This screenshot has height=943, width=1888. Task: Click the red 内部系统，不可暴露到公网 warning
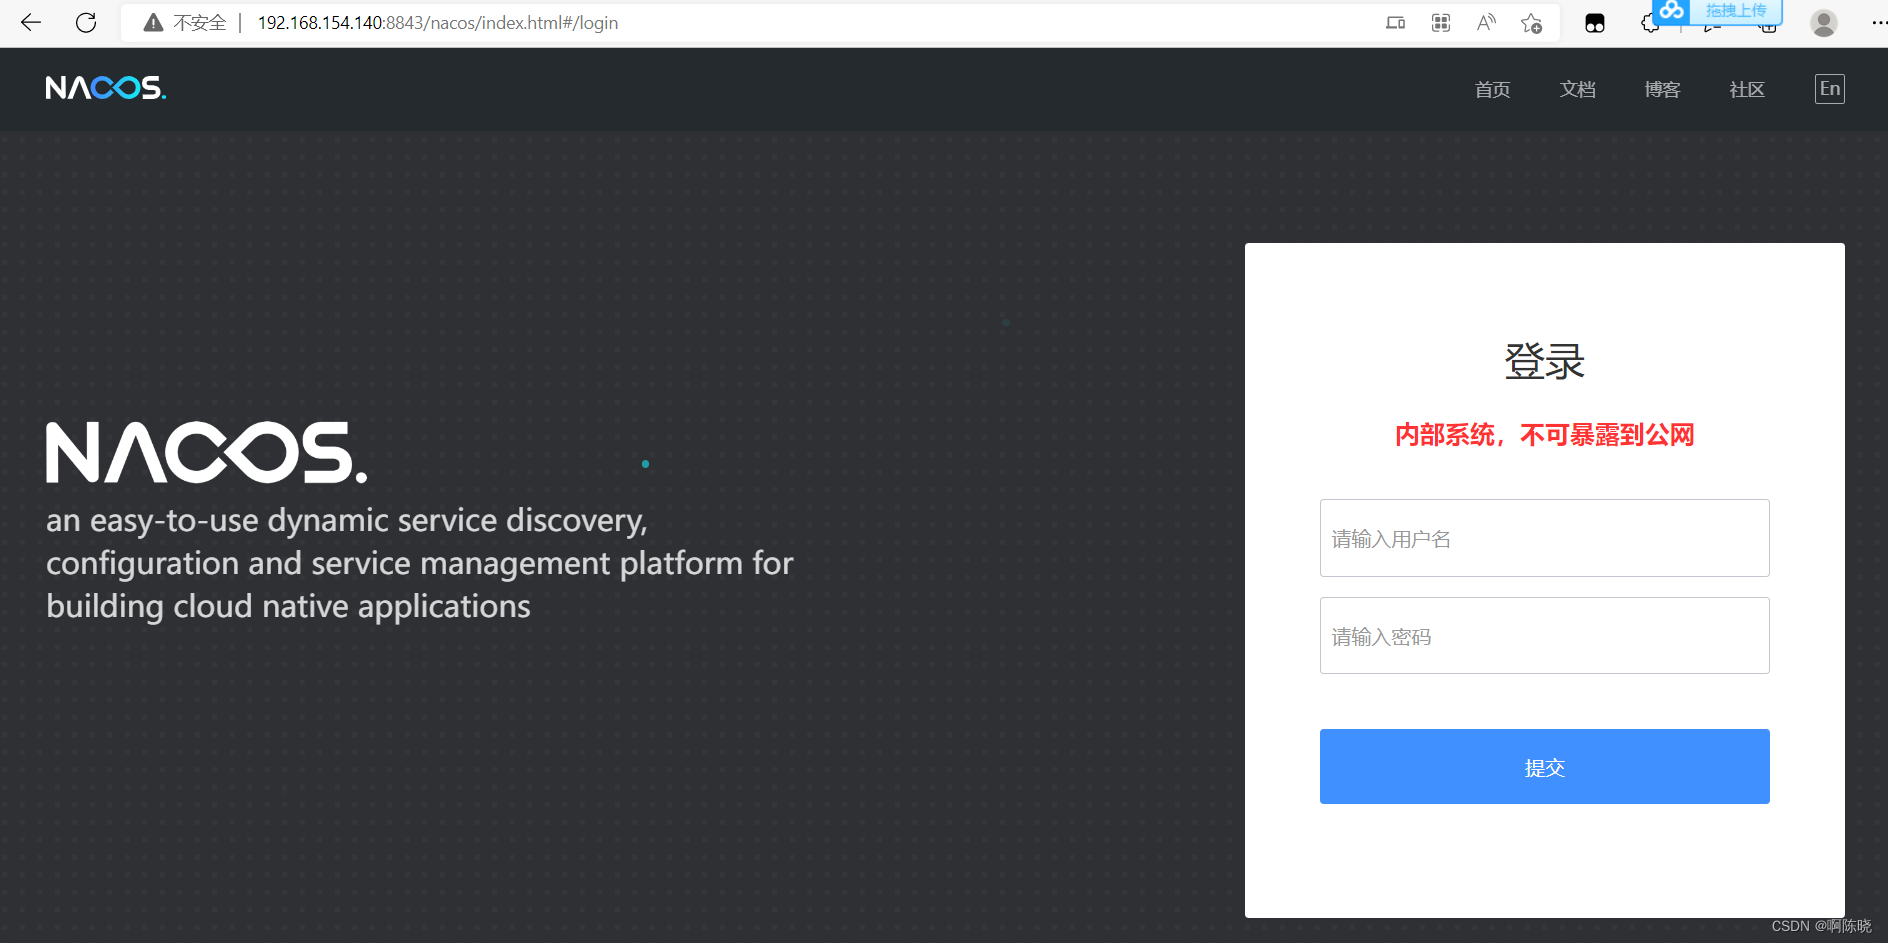1544,435
